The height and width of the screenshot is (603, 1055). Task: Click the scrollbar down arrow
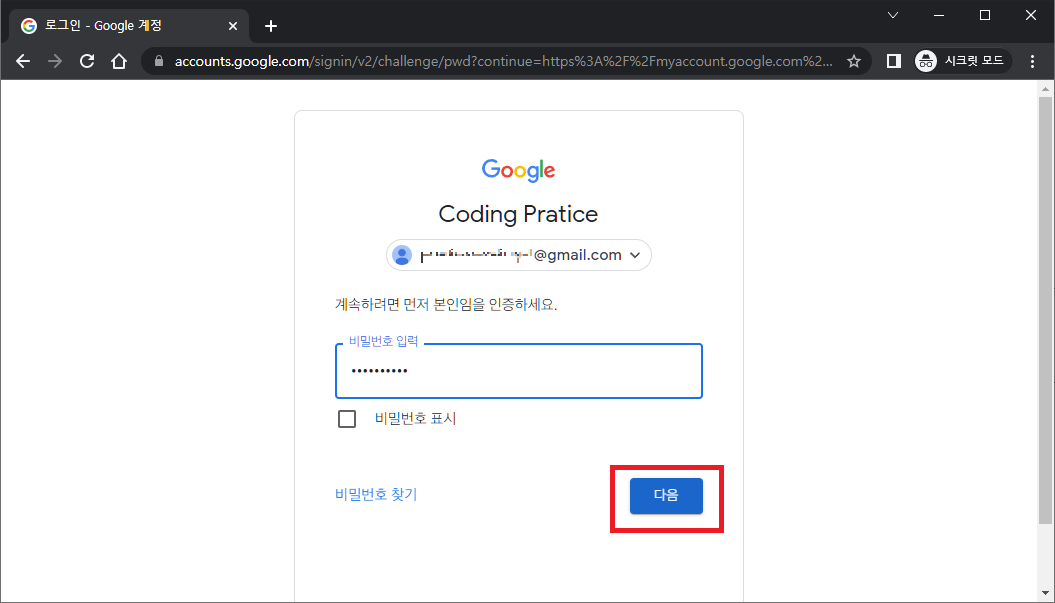(x=1045, y=594)
